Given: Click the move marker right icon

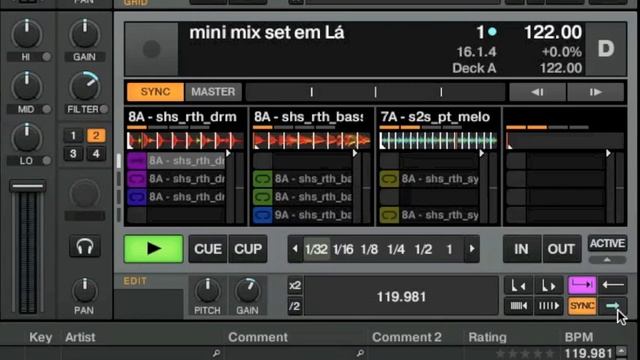Looking at the screenshot, I should coord(549,285).
